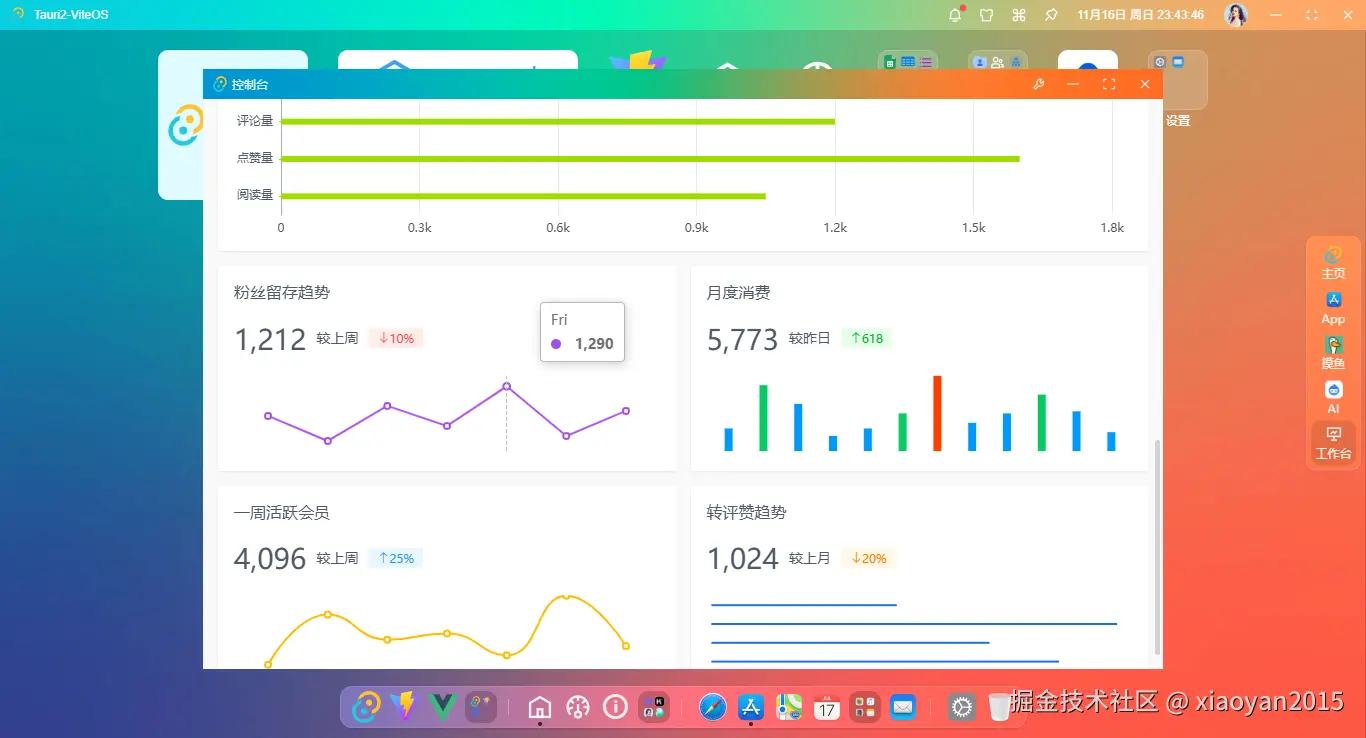Click the tall red bar in 月度消费 chart

937,413
